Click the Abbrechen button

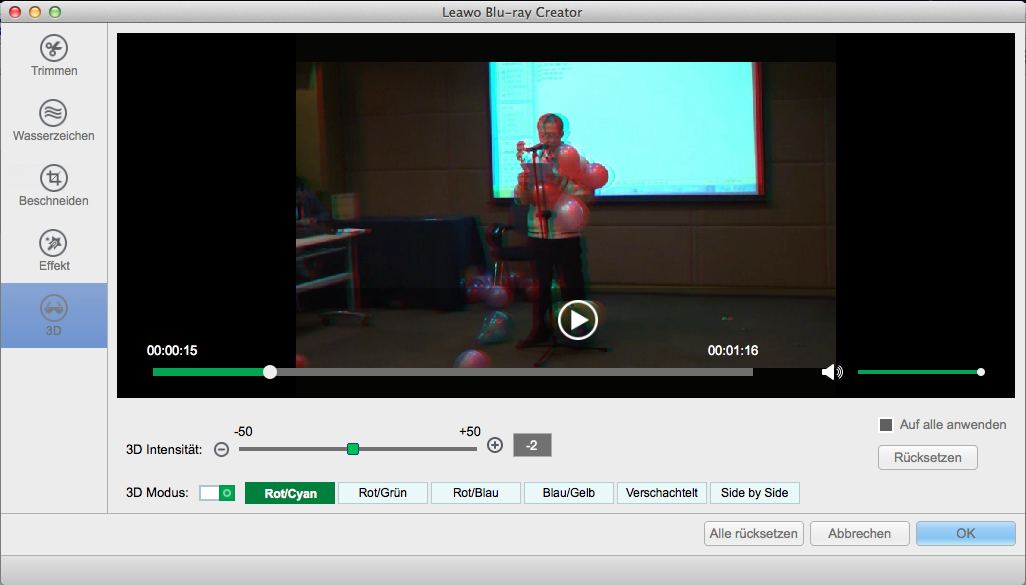pos(859,533)
